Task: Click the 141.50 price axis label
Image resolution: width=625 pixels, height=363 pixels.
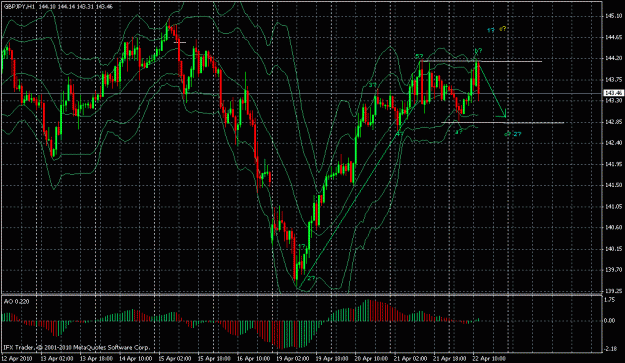Action: point(613,185)
